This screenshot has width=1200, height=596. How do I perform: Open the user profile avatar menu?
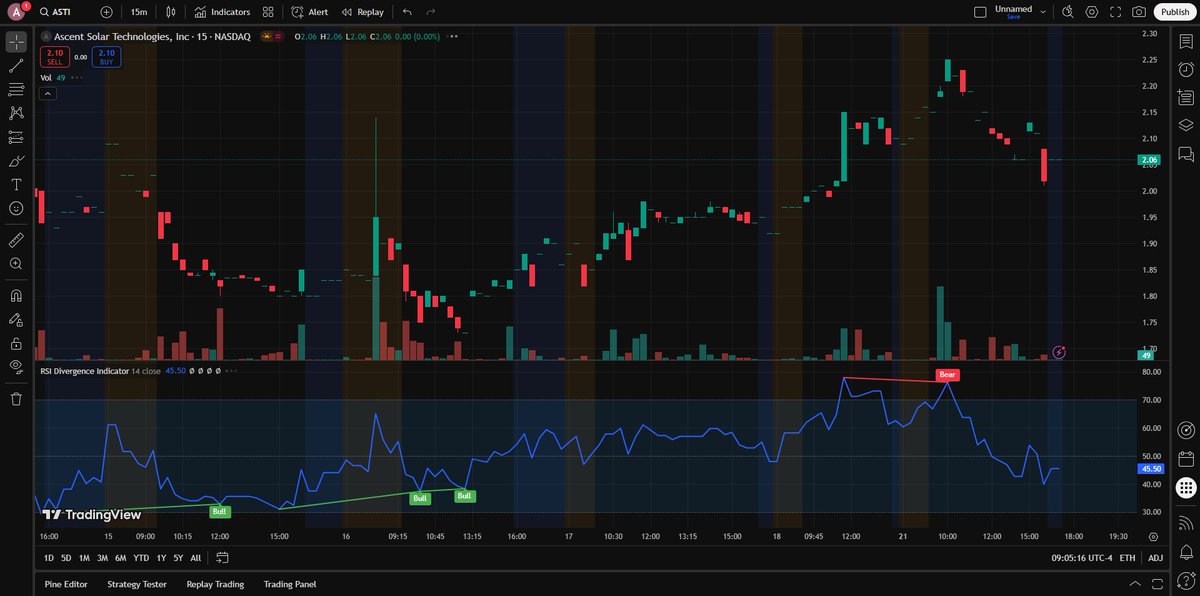coord(17,12)
